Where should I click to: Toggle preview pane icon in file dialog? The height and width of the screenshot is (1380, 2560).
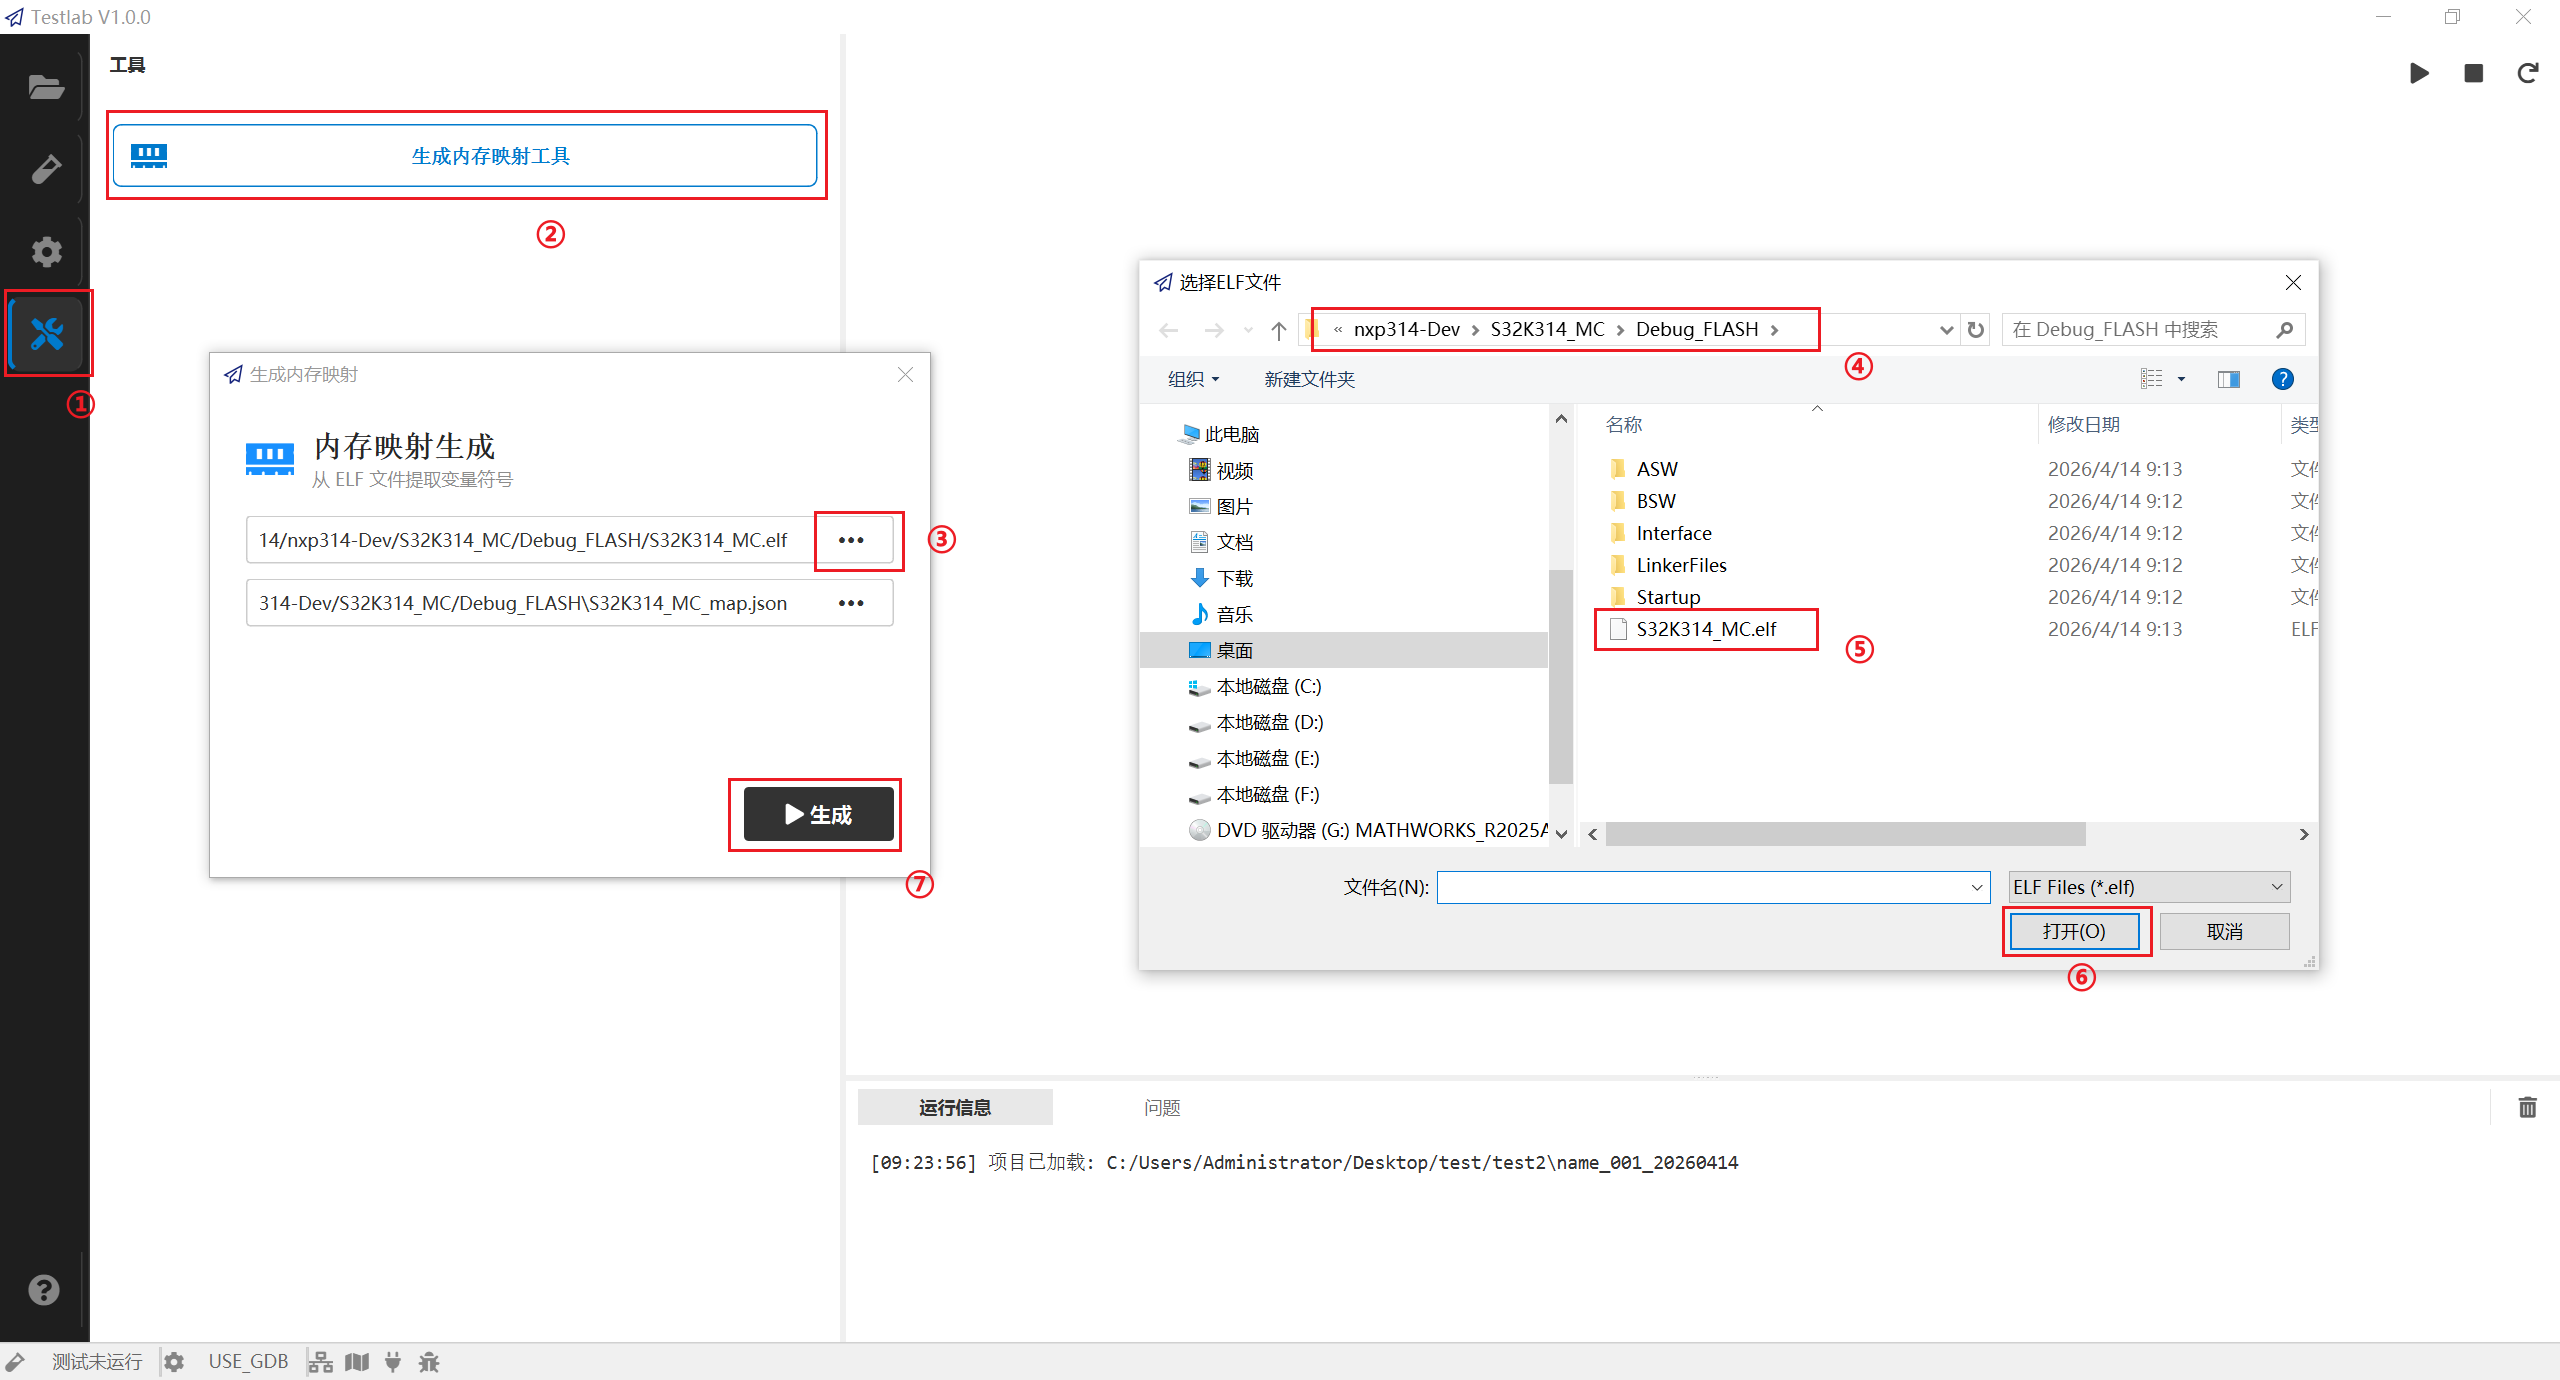[x=2229, y=379]
